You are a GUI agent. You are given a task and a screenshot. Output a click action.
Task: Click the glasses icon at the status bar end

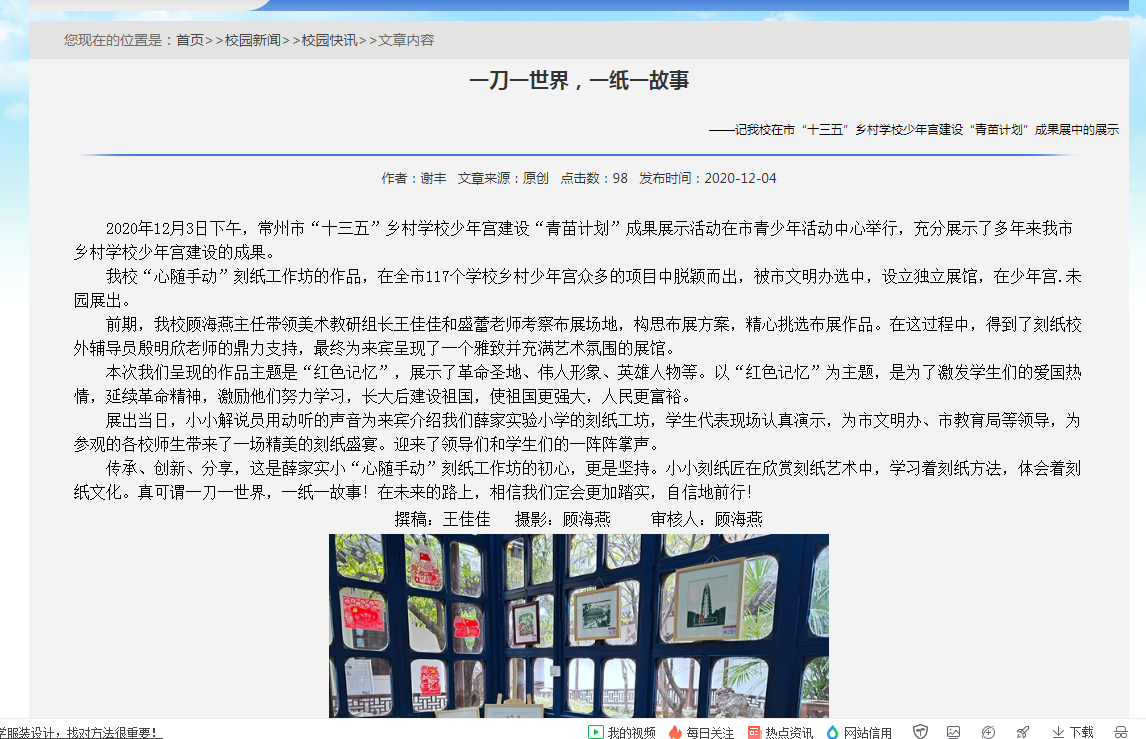pyautogui.click(x=1120, y=732)
